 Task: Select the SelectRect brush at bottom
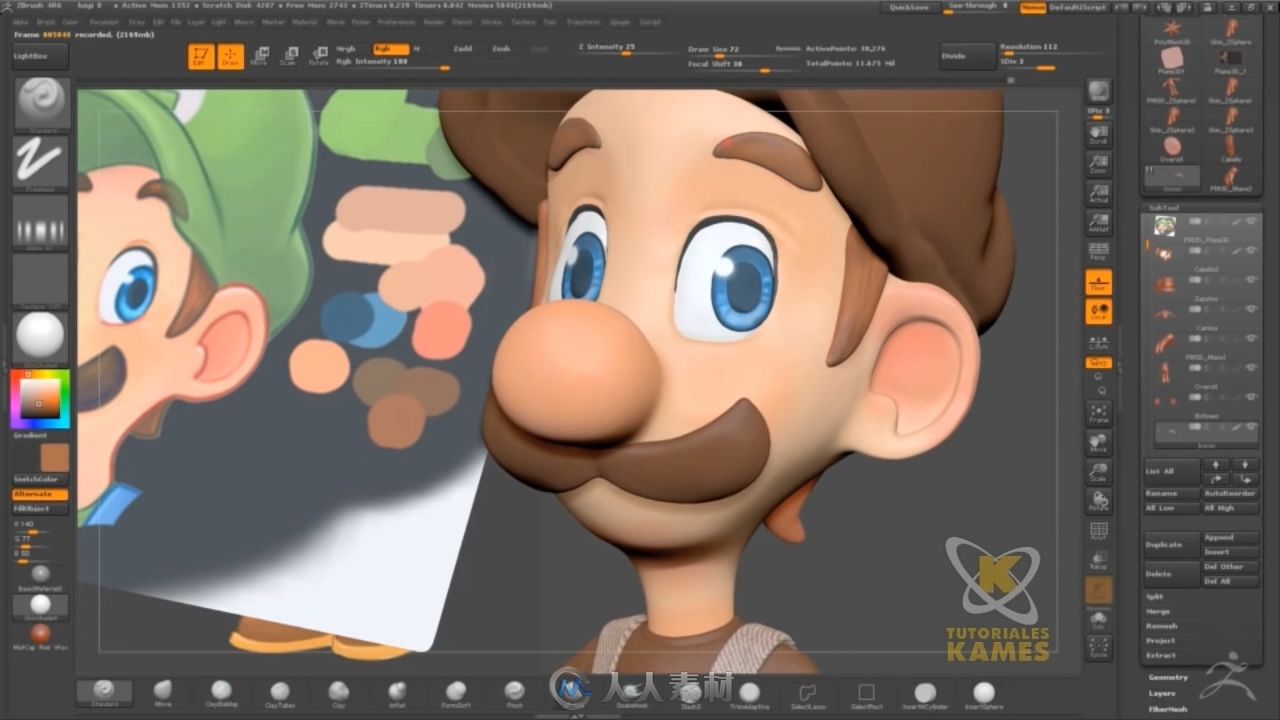(866, 693)
